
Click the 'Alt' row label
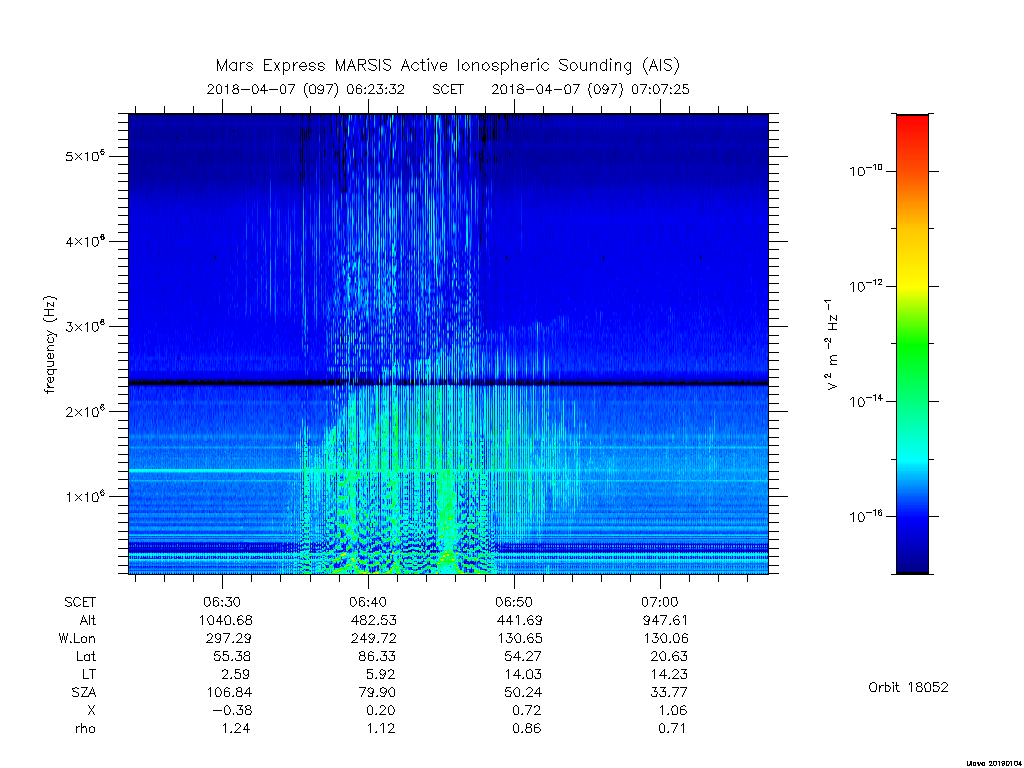click(x=88, y=620)
